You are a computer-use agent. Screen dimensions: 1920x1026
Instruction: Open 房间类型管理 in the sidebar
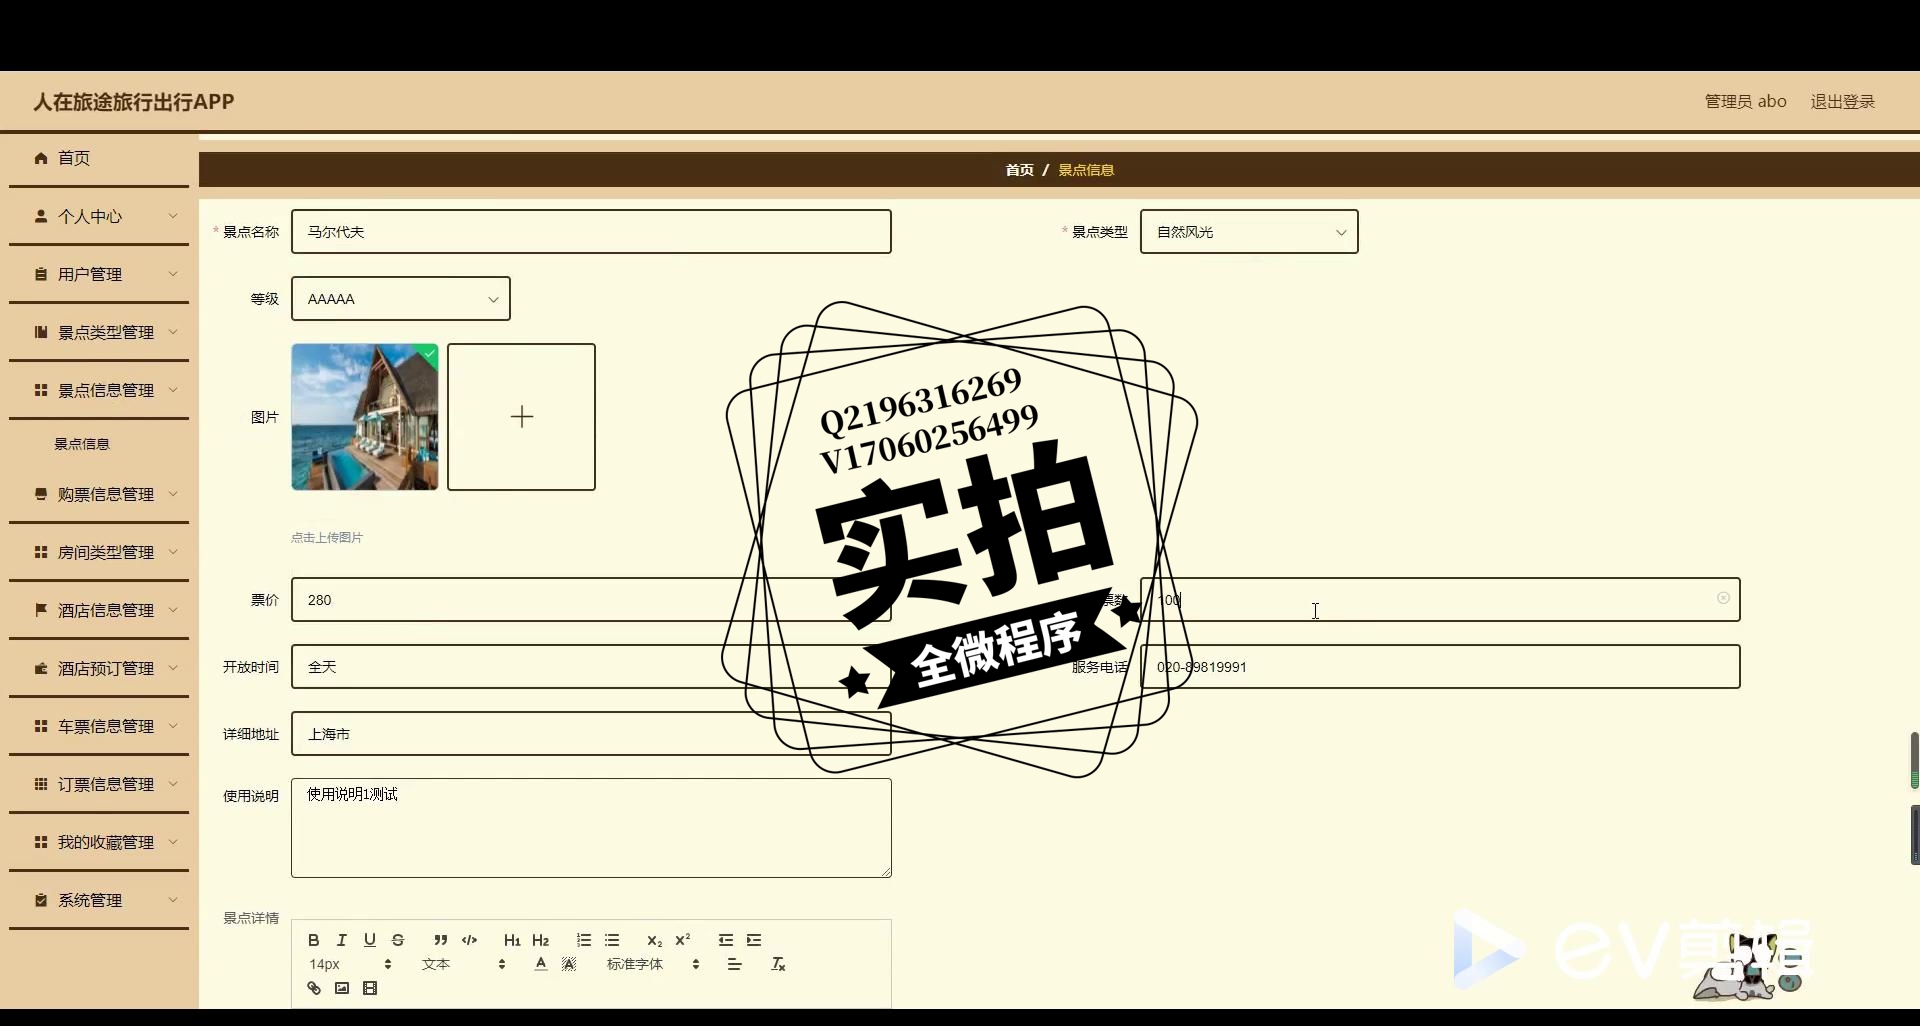[99, 552]
